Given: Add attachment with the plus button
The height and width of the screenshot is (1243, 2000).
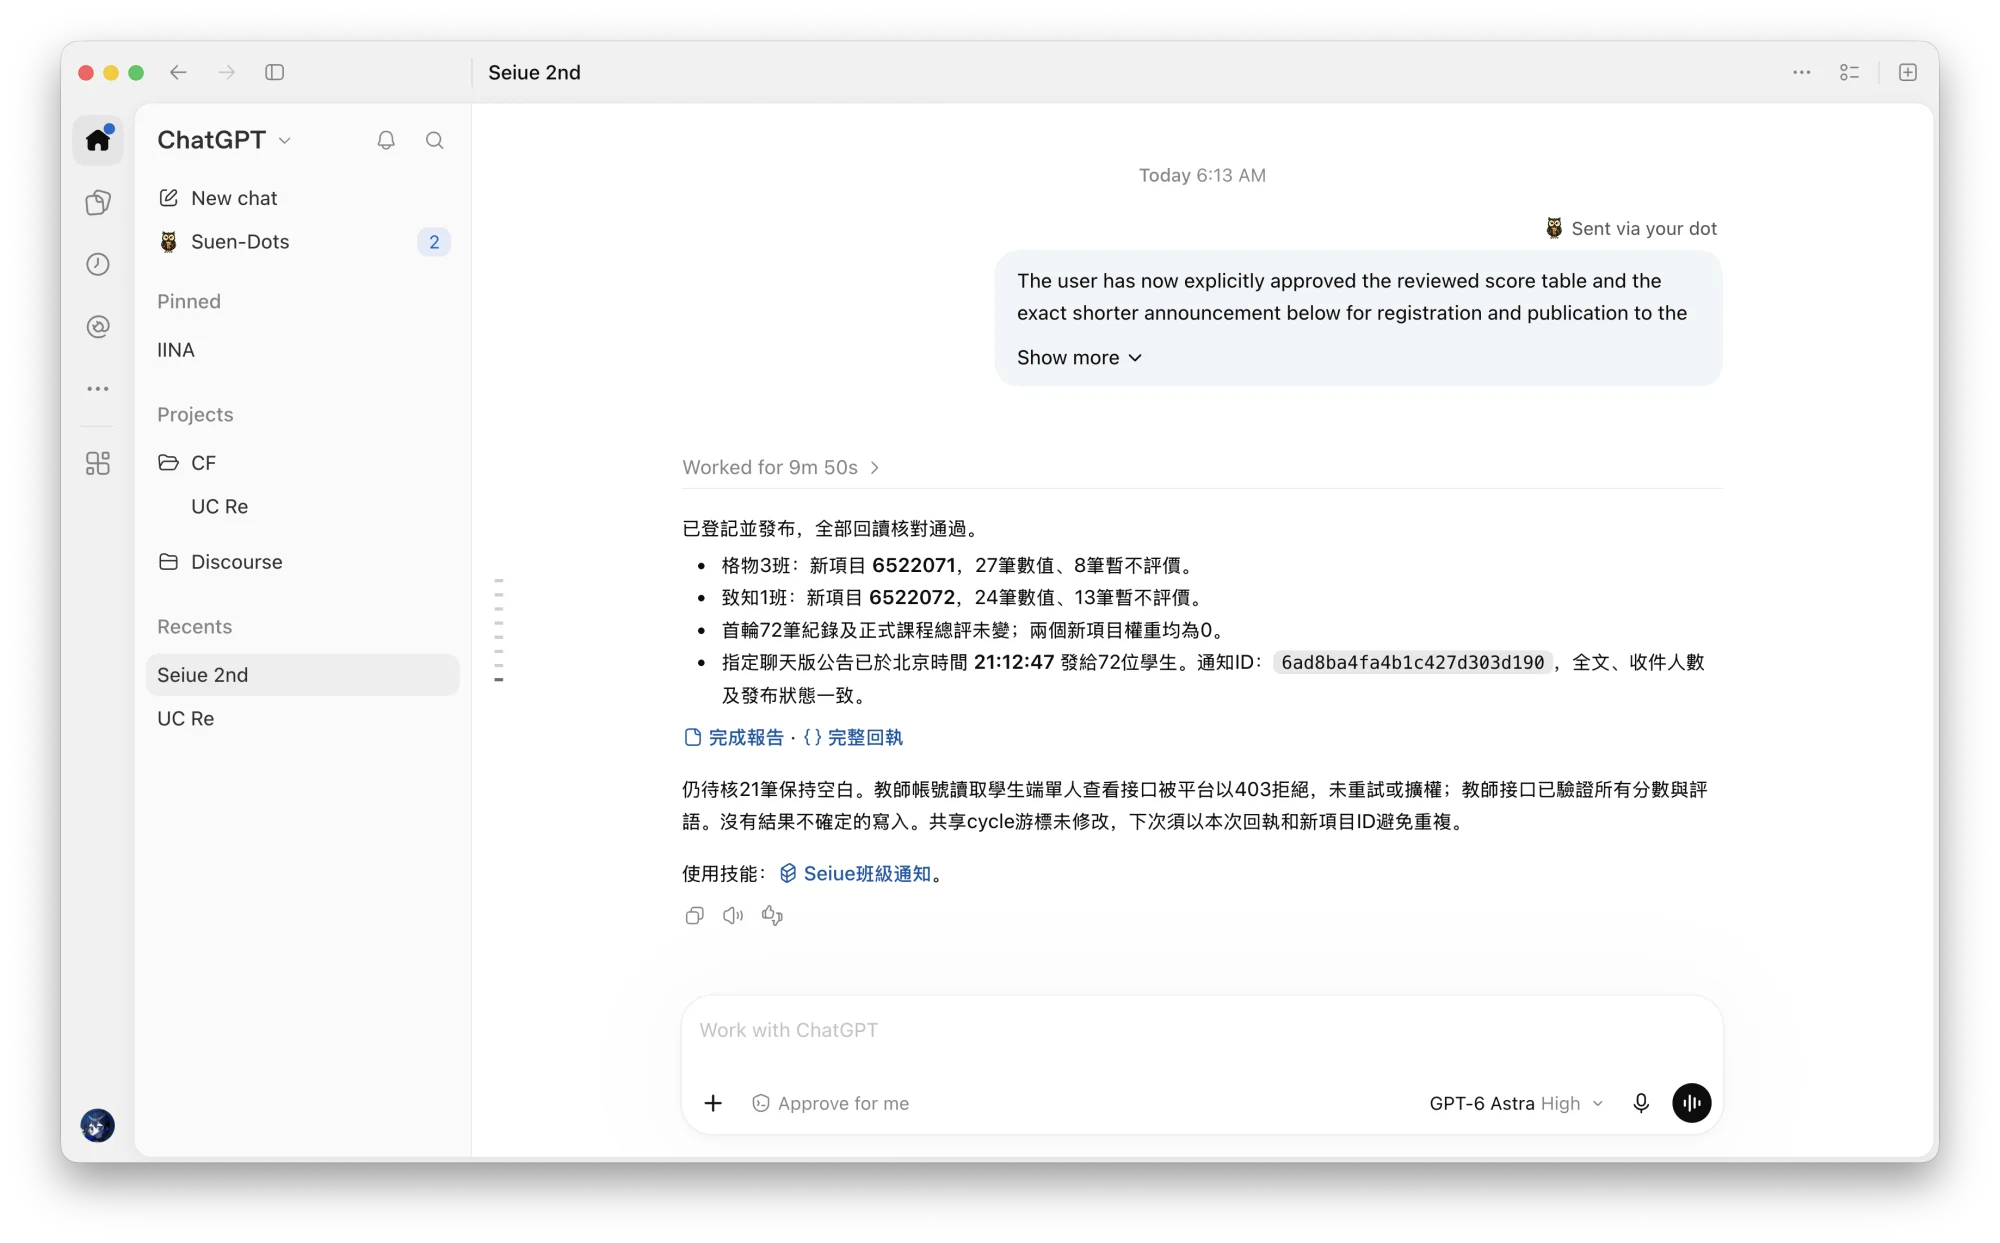Looking at the screenshot, I should click(713, 1103).
